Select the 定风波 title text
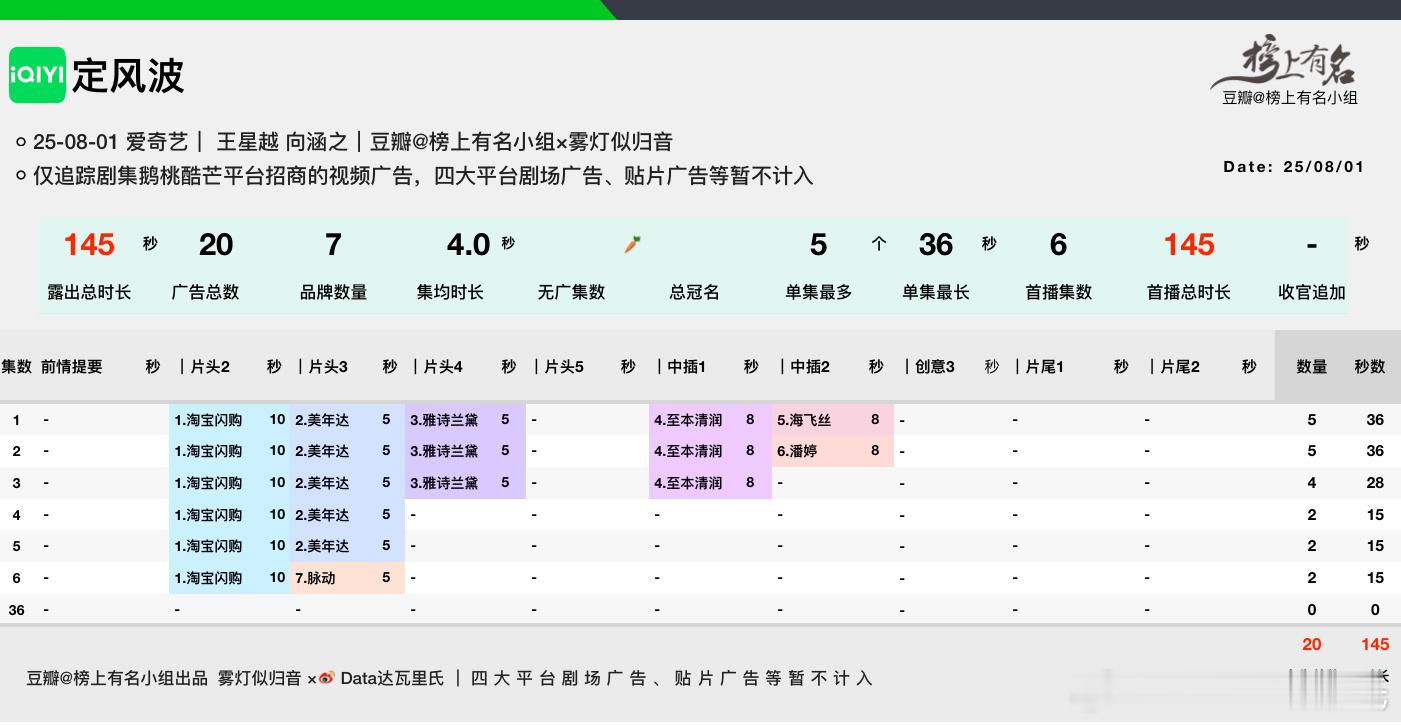1401x726 pixels. pos(128,76)
